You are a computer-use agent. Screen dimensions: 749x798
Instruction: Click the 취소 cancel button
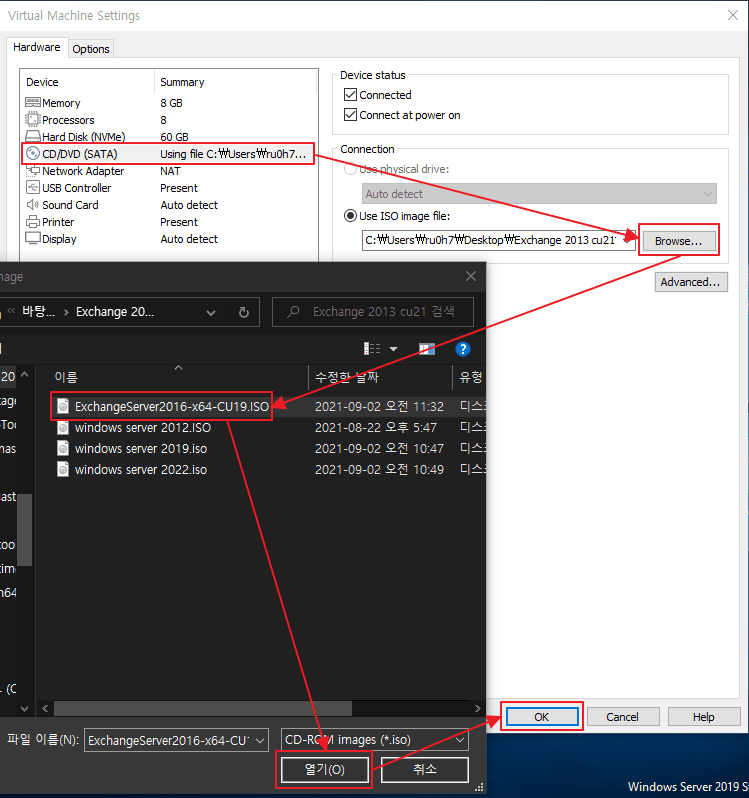point(424,770)
